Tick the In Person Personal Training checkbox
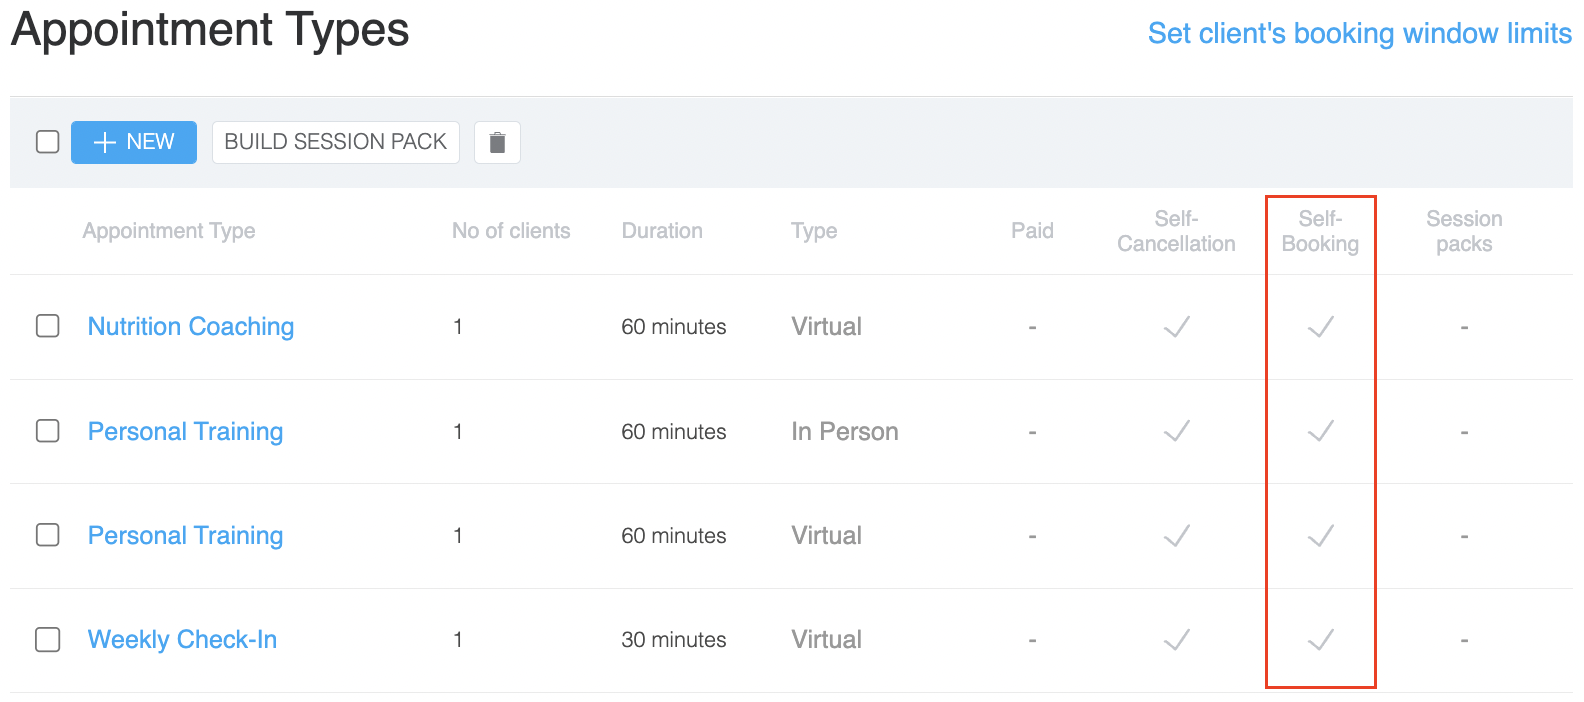 point(48,431)
